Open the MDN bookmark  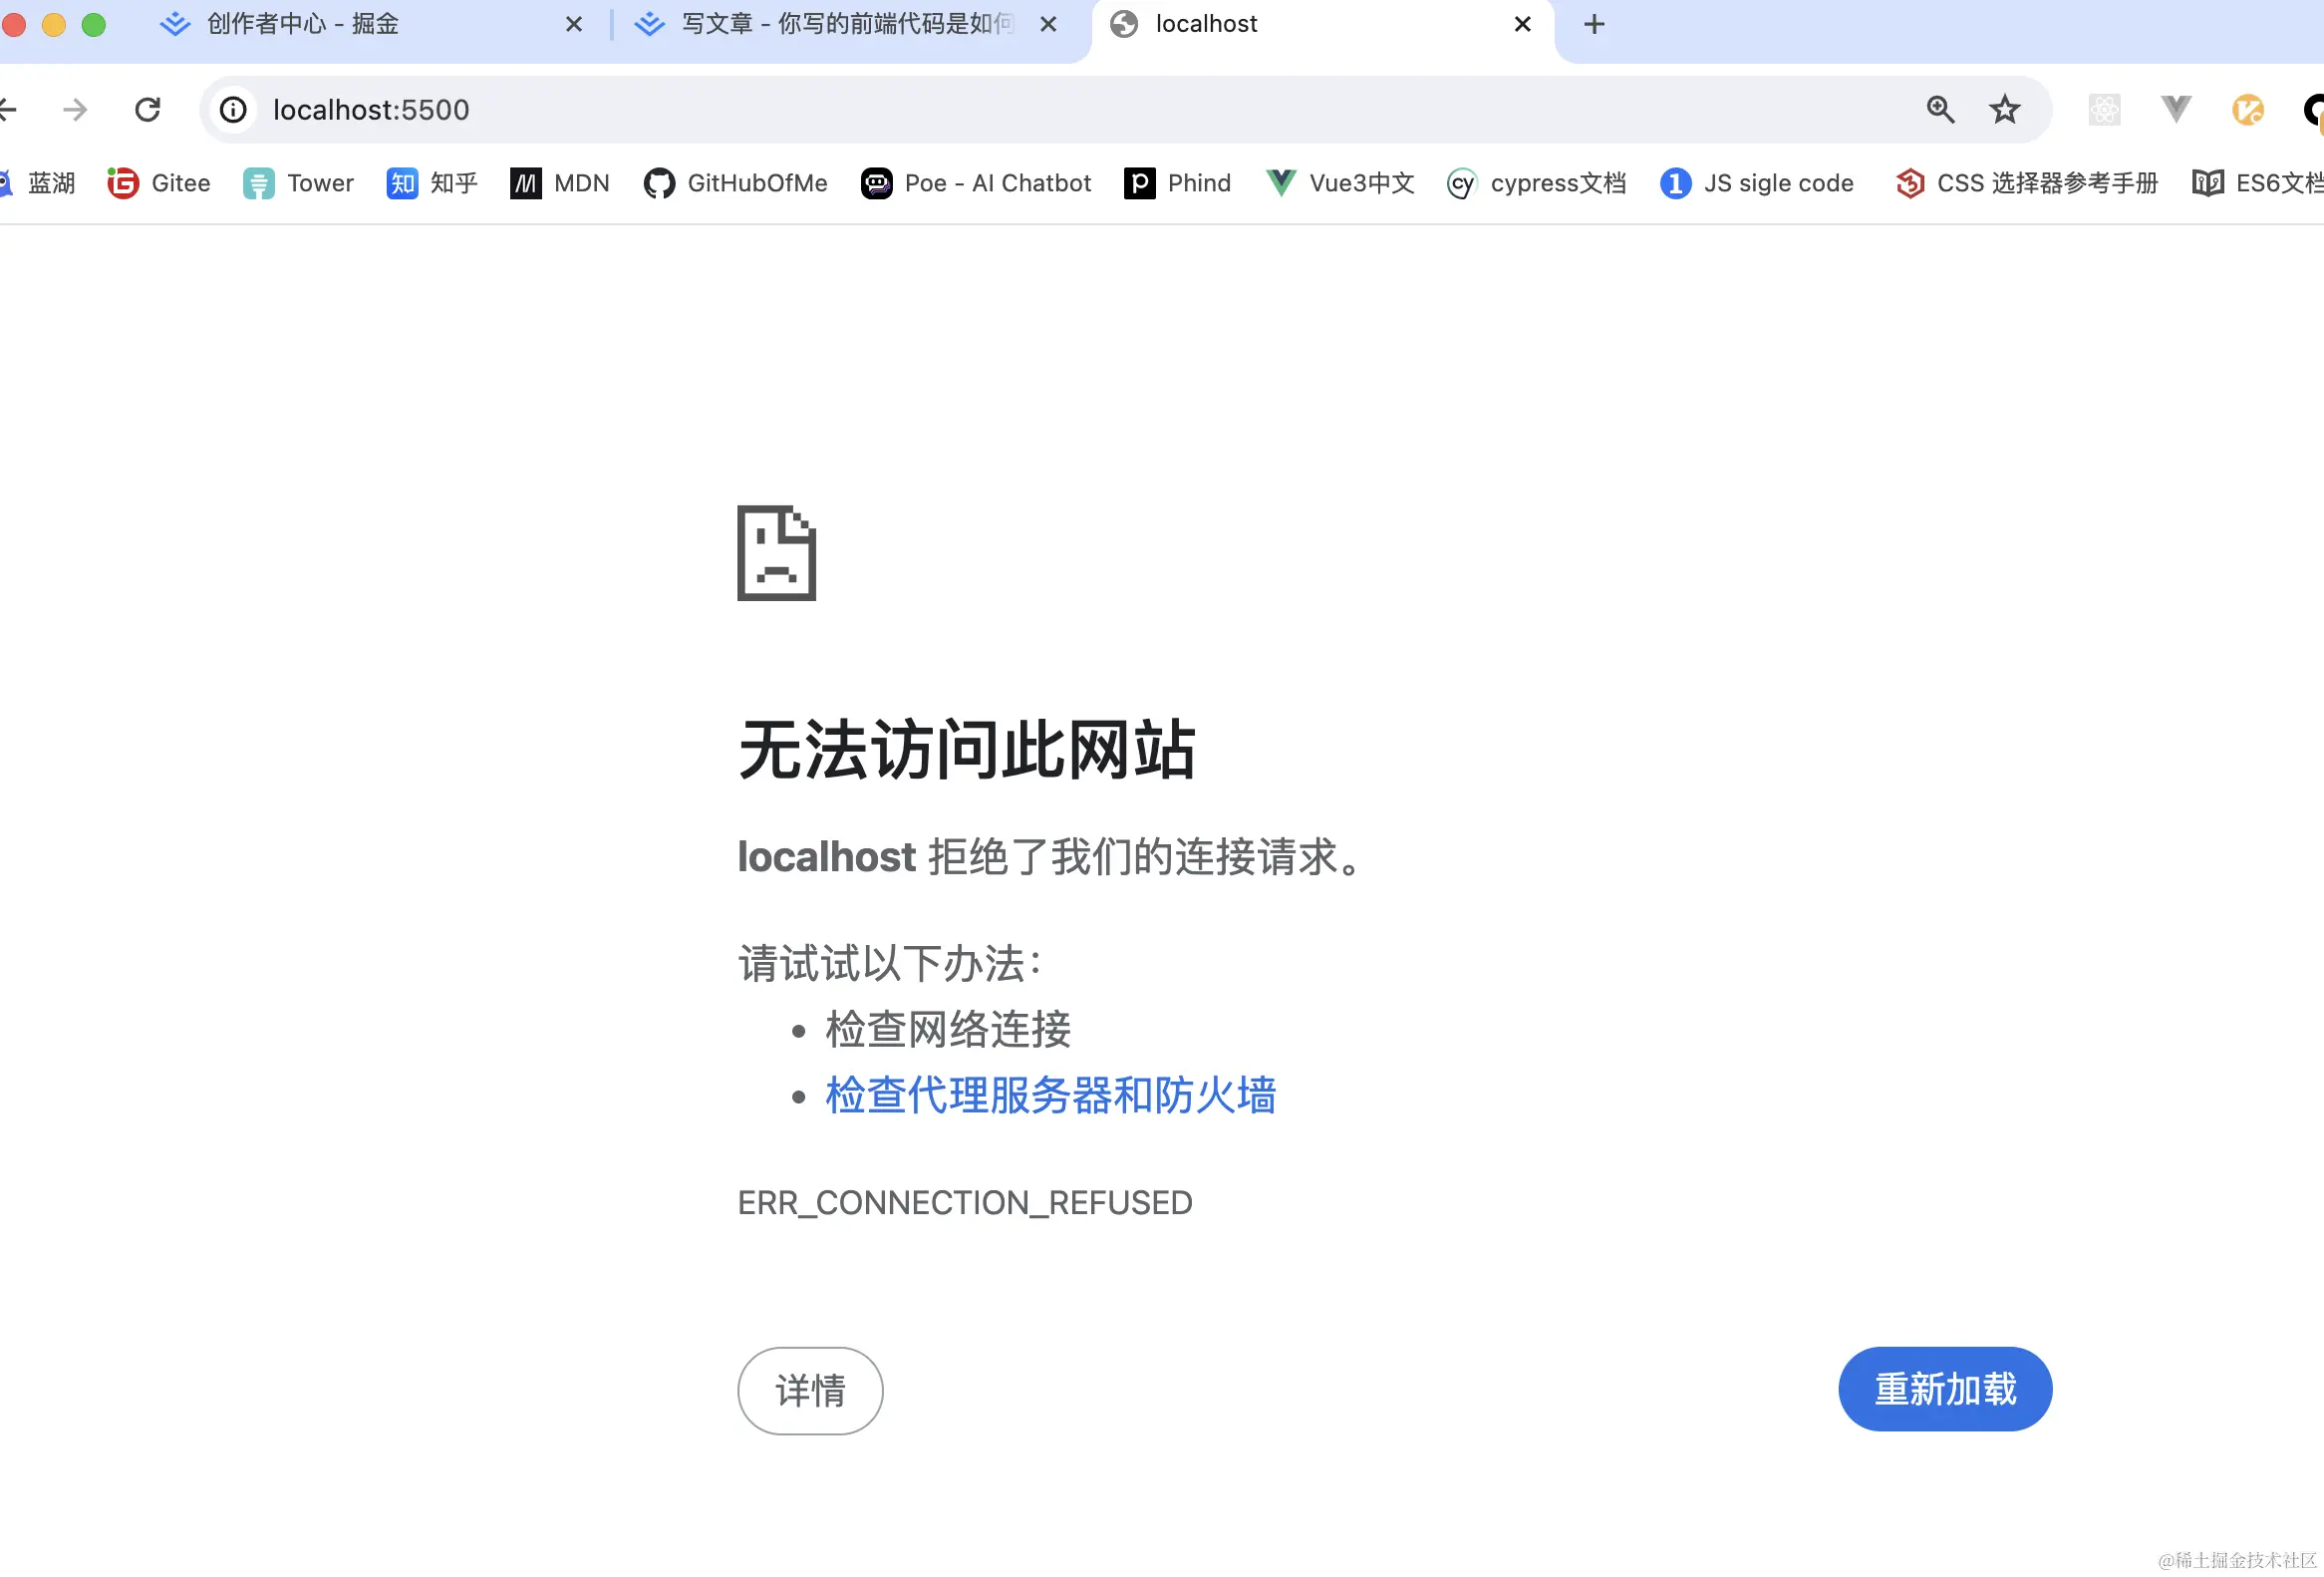tap(560, 183)
